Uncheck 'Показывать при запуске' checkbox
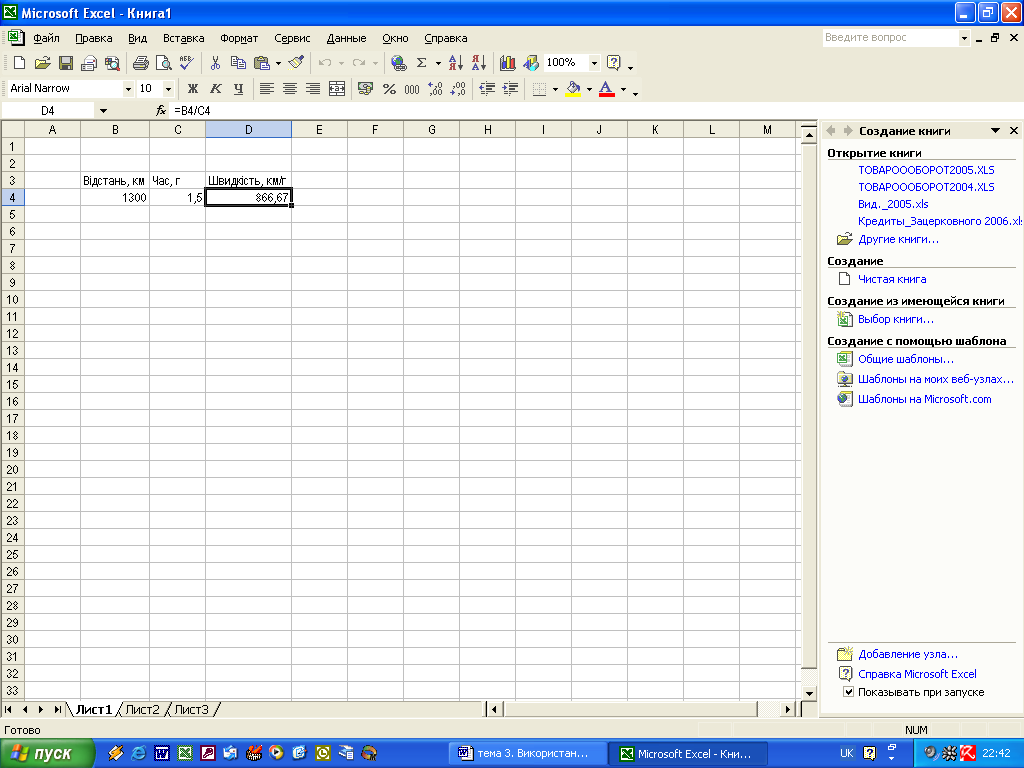1024x768 pixels. [x=848, y=692]
